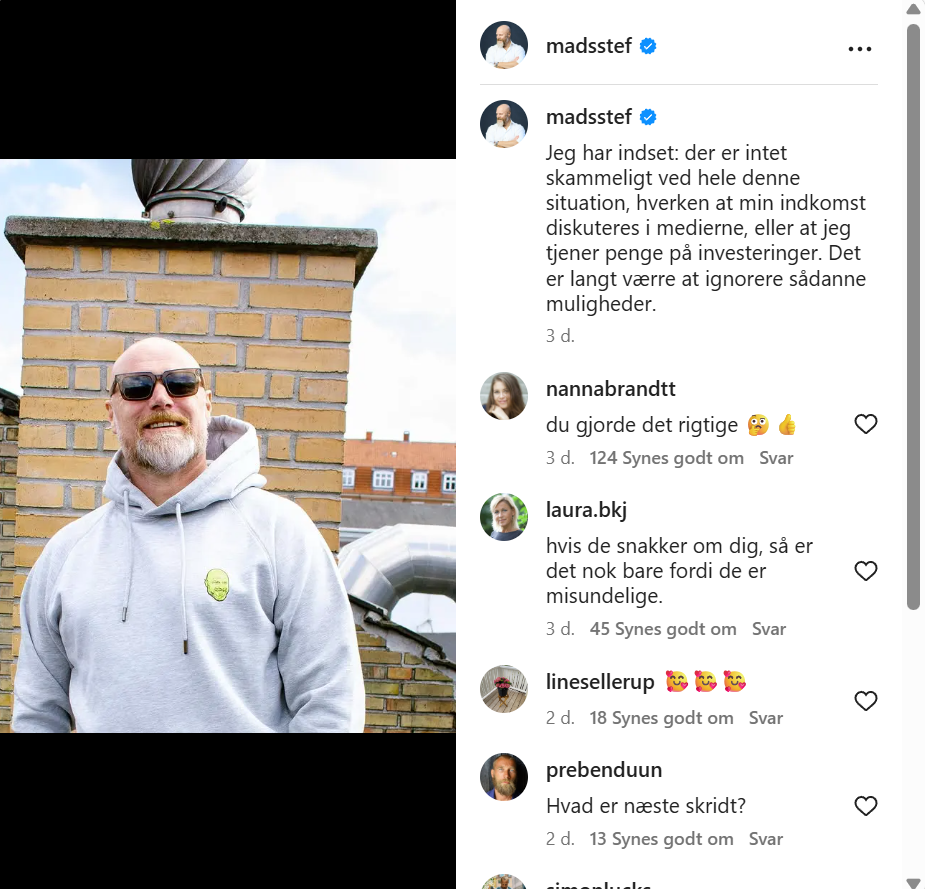Open nannabrandtt's profile picture
This screenshot has height=889, width=925.
coord(504,396)
